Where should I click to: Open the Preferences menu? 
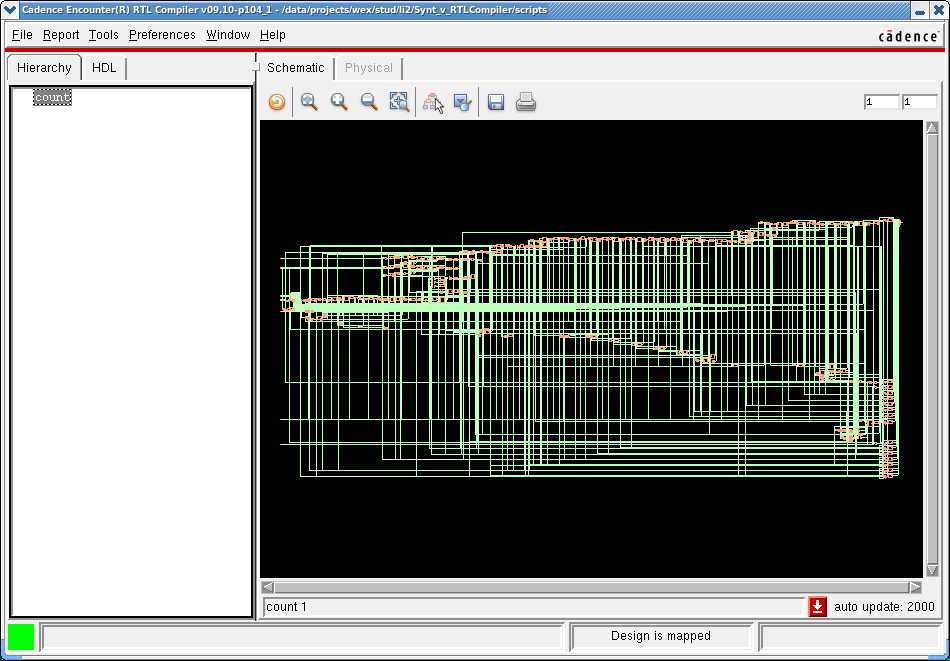tap(162, 35)
